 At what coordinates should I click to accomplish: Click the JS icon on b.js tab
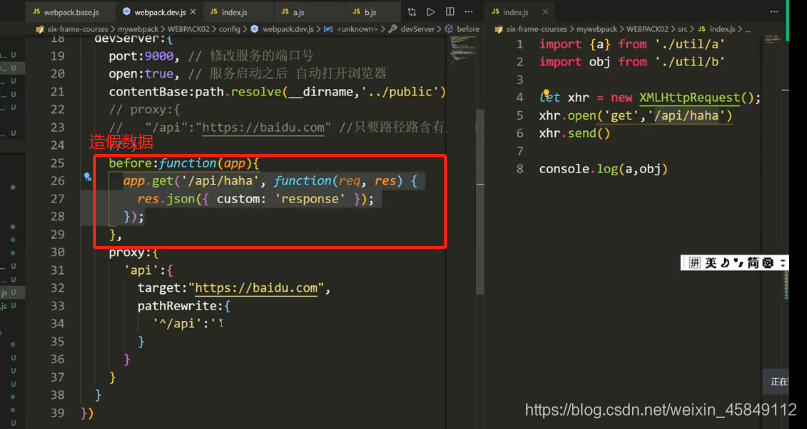[x=356, y=12]
